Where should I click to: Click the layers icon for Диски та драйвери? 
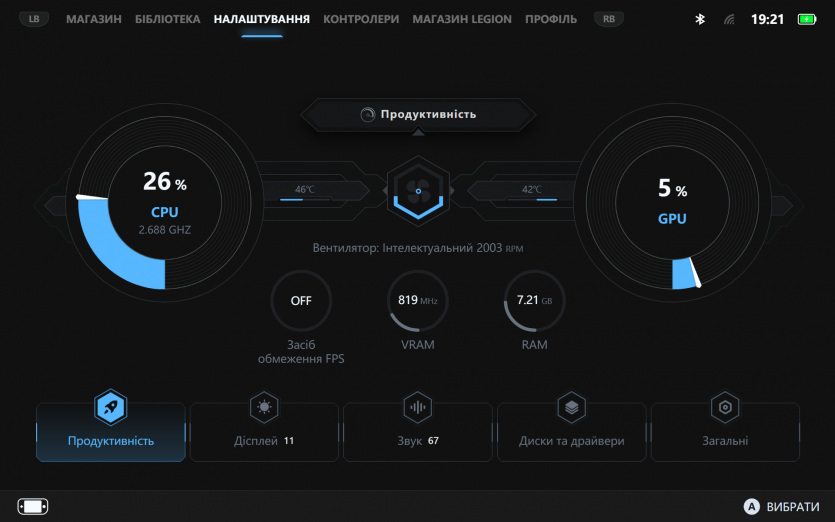[x=571, y=407]
